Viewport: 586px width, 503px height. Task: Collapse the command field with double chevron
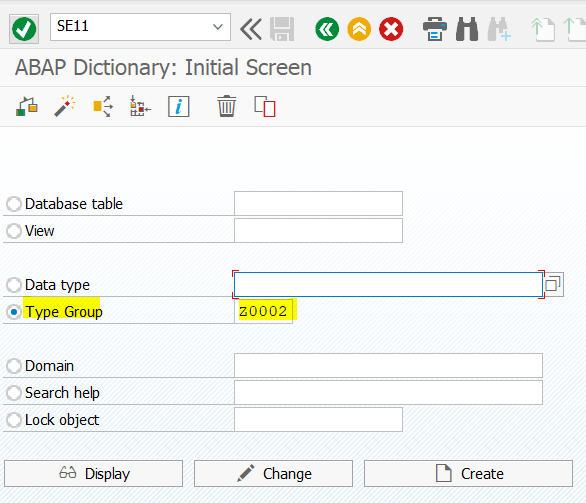click(250, 29)
